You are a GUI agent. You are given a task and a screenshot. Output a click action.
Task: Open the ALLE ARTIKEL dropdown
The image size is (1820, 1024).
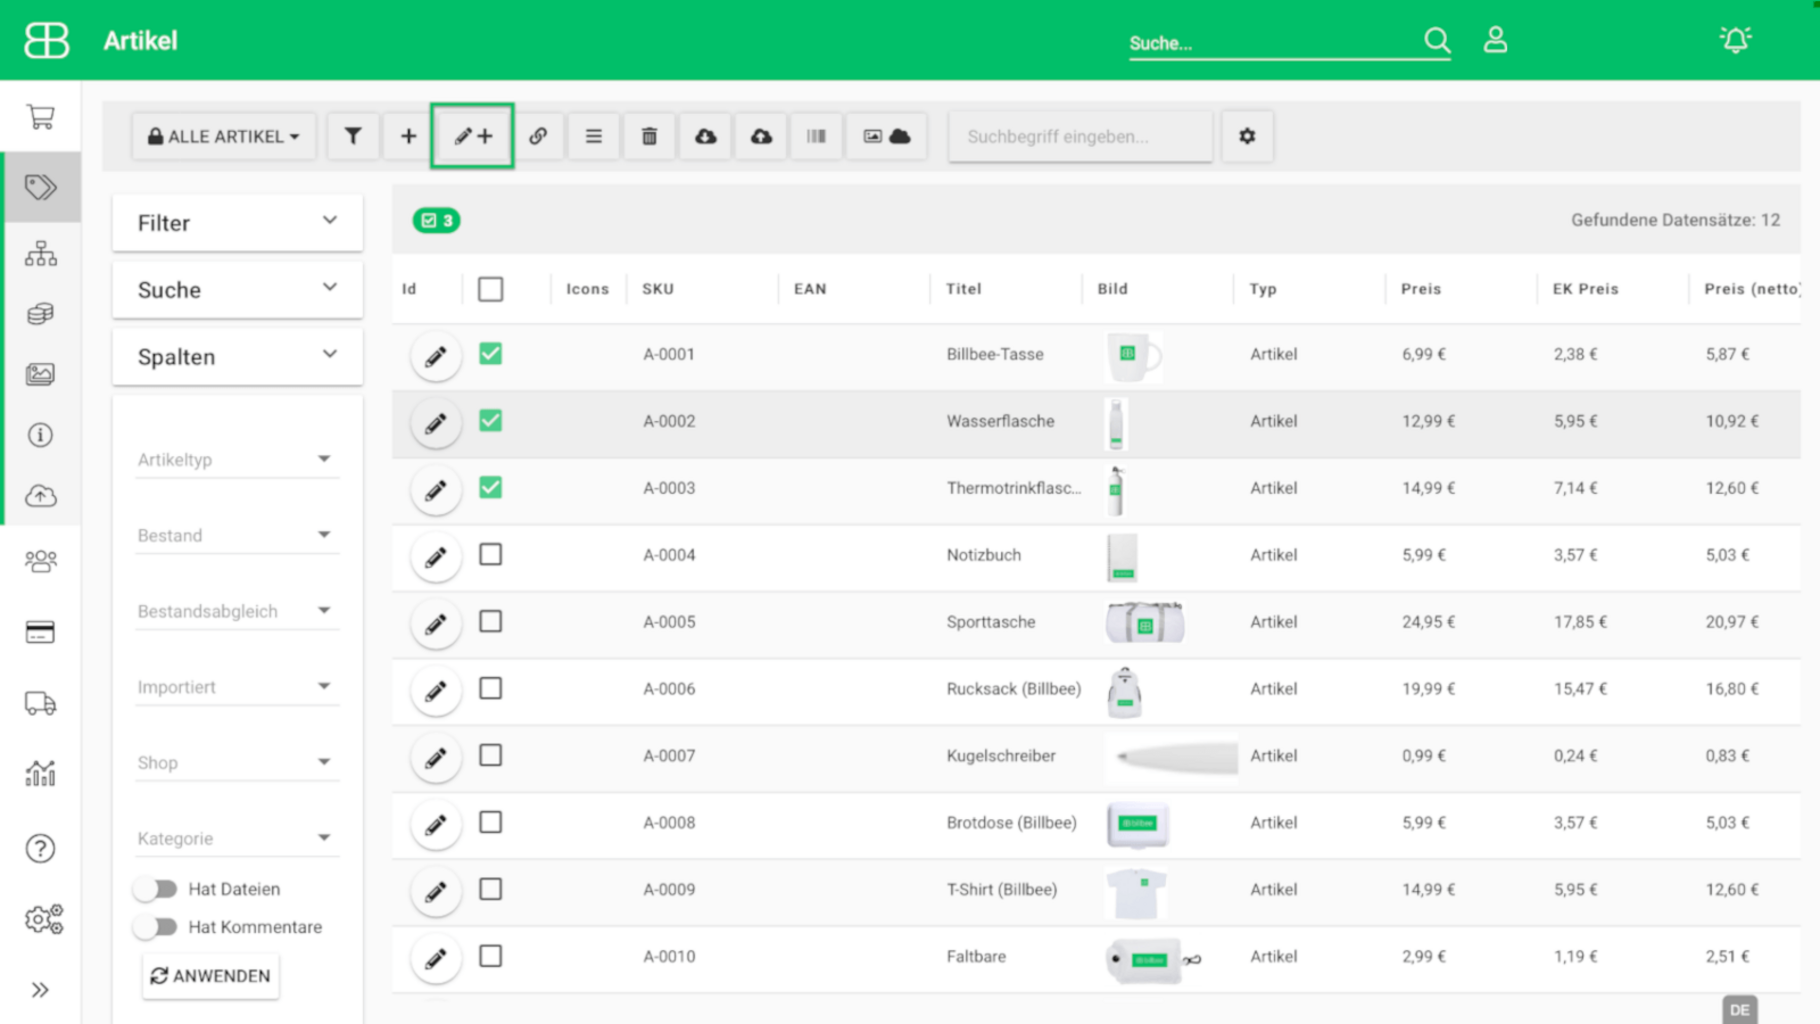point(224,136)
